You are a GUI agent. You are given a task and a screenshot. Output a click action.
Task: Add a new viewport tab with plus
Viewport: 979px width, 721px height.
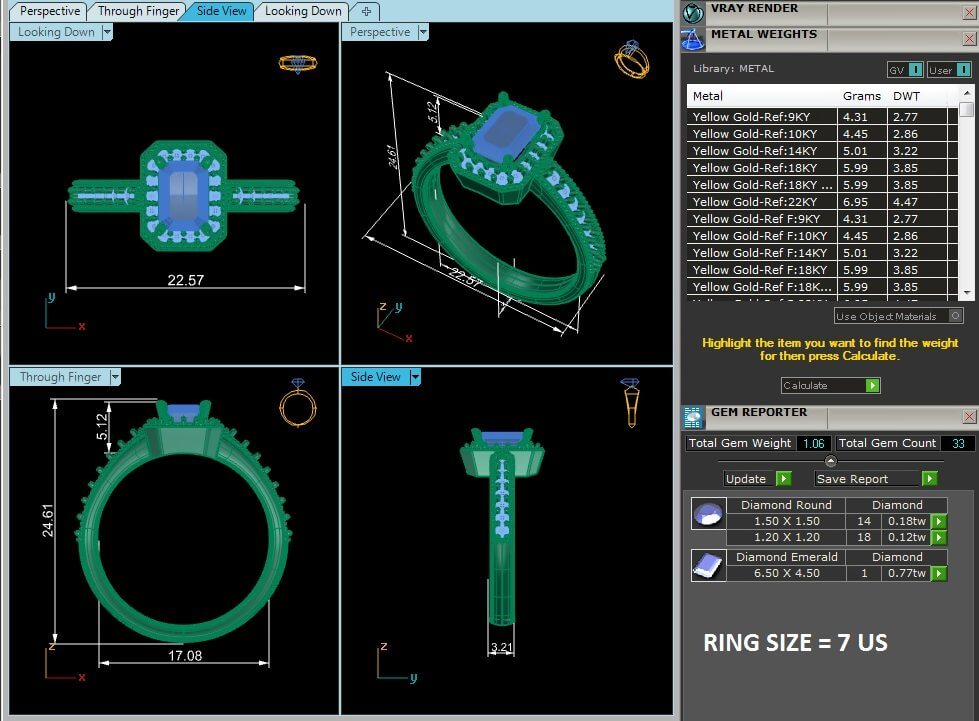click(x=366, y=11)
